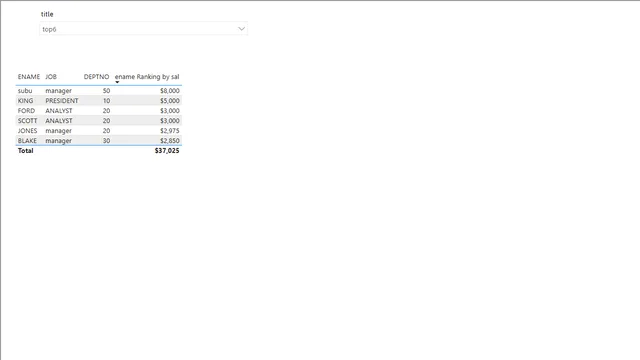Image resolution: width=640 pixels, height=360 pixels.
Task: Click the $8,000 salary value
Action: point(169,91)
